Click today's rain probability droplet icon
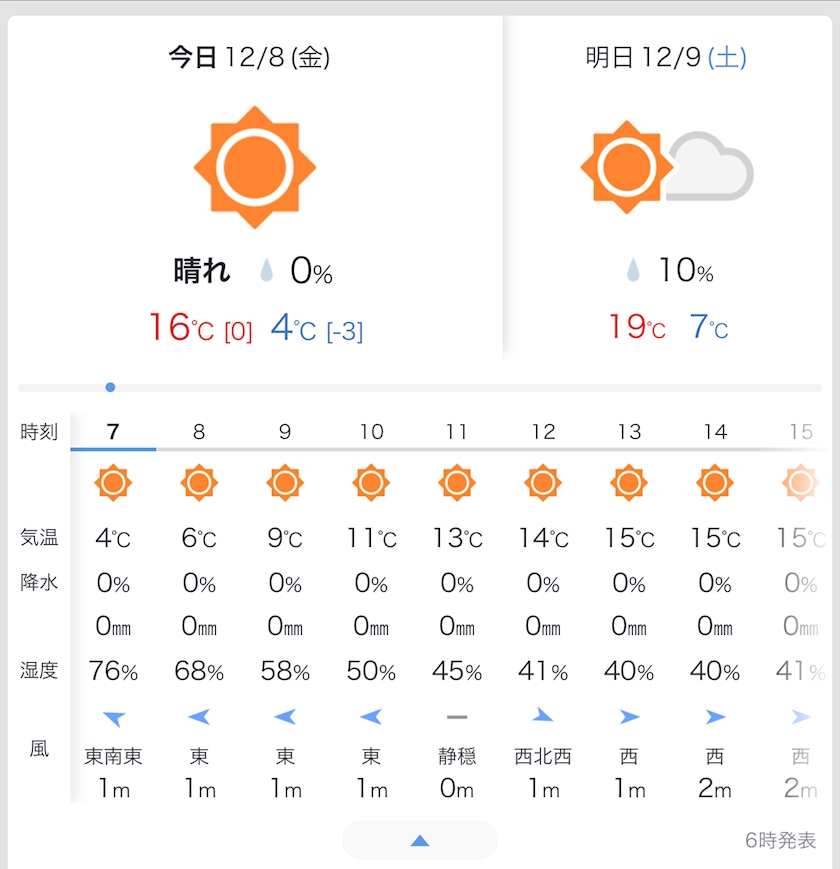Viewport: 840px width, 869px height. 267,271
